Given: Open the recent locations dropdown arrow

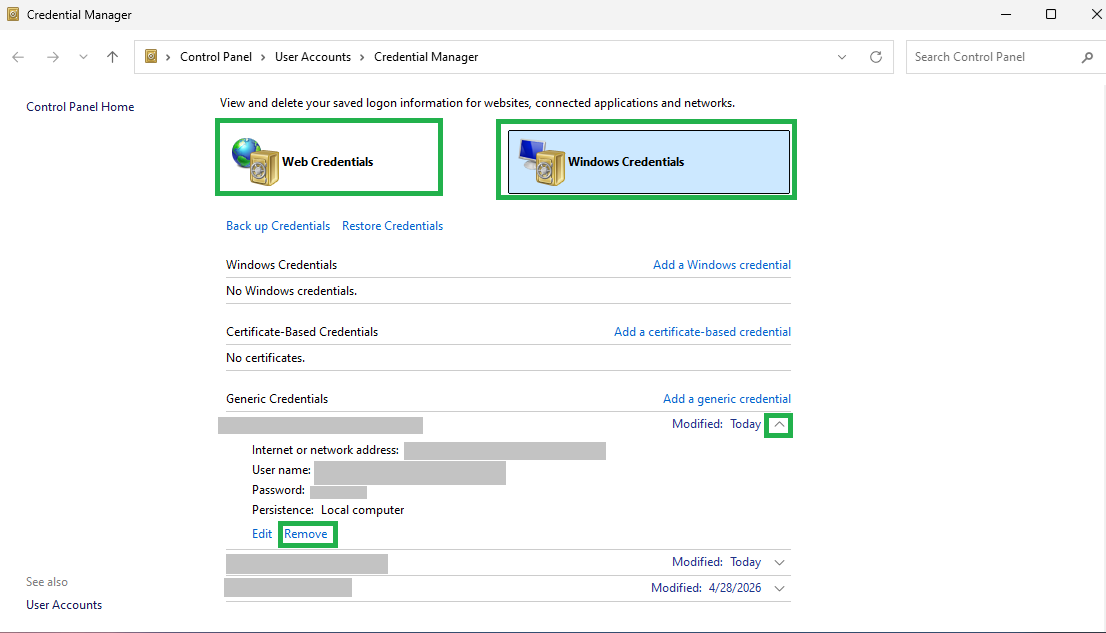Looking at the screenshot, I should click(x=83, y=57).
